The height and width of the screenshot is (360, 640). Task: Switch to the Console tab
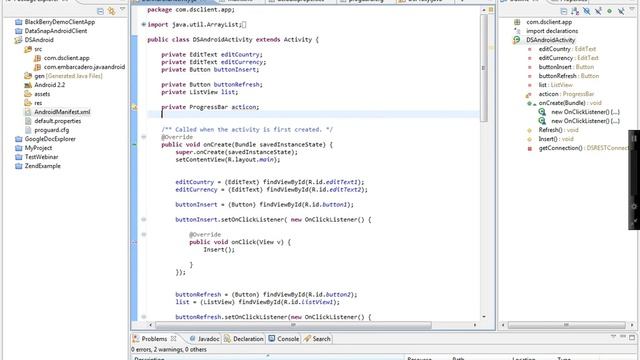[x=284, y=339]
